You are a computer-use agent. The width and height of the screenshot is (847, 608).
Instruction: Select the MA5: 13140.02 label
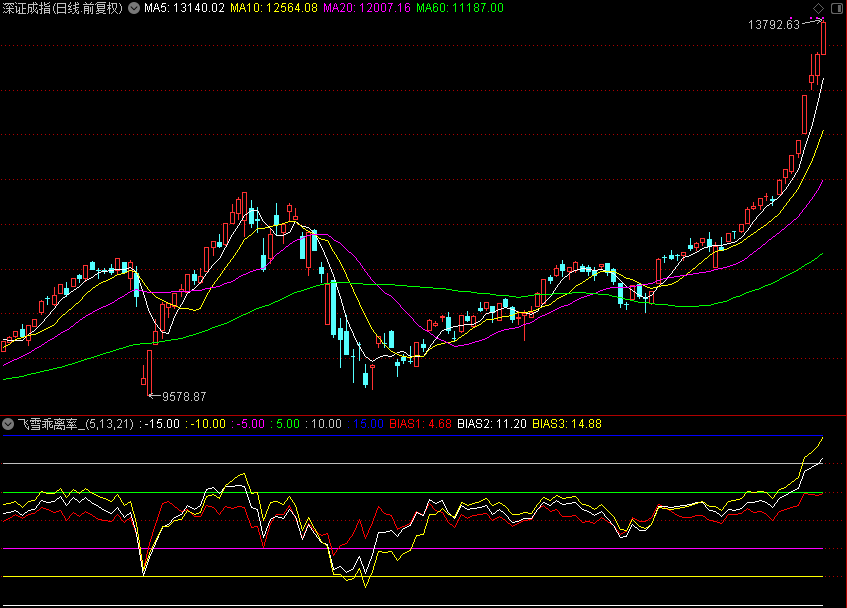click(184, 8)
